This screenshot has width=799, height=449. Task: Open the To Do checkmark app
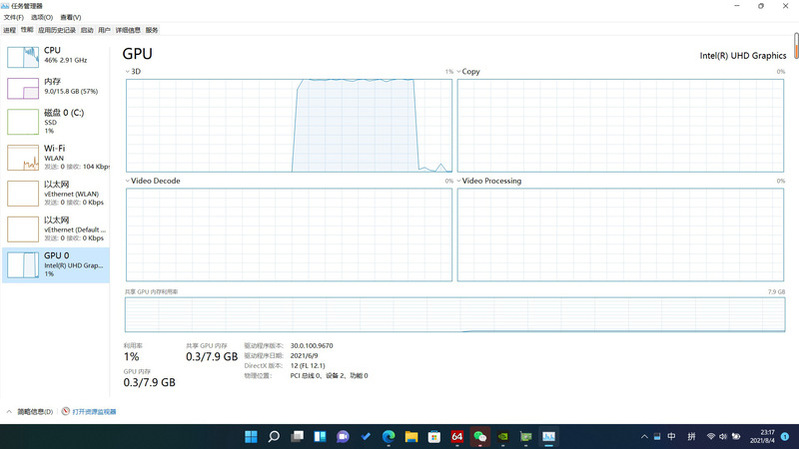click(366, 437)
